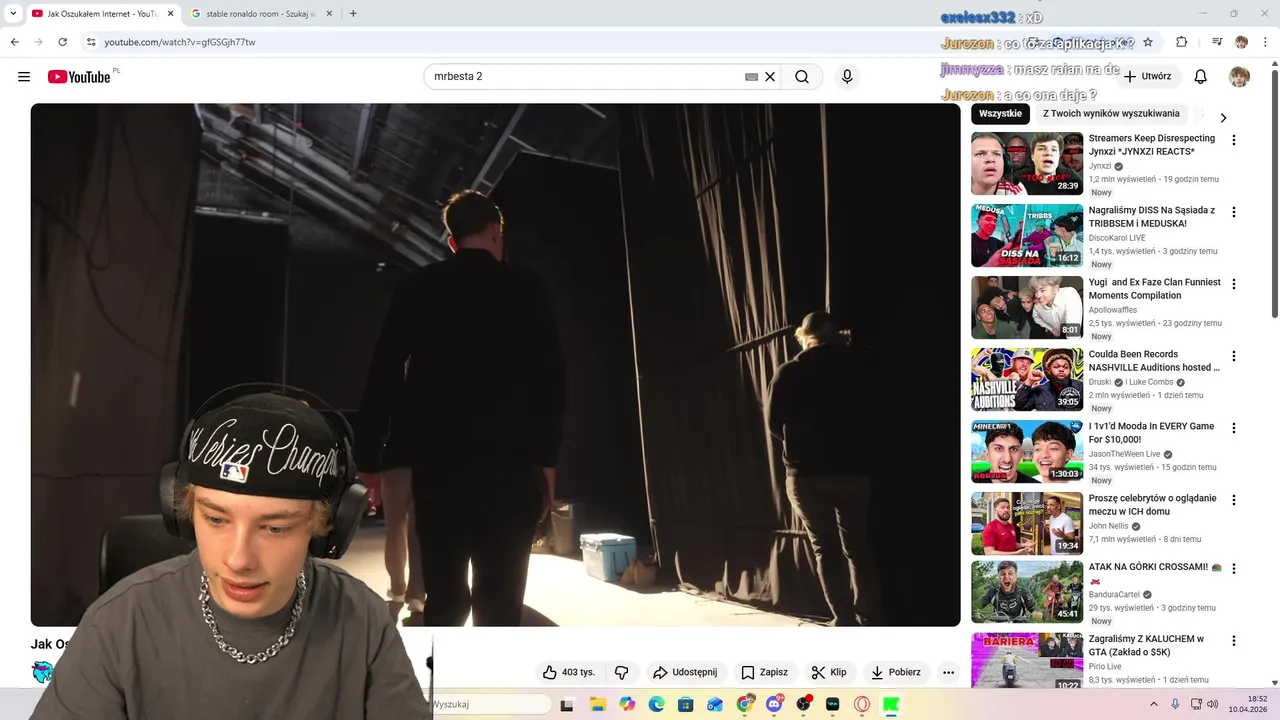
Task: Open options for Proszę celebrytów video
Action: click(1234, 500)
